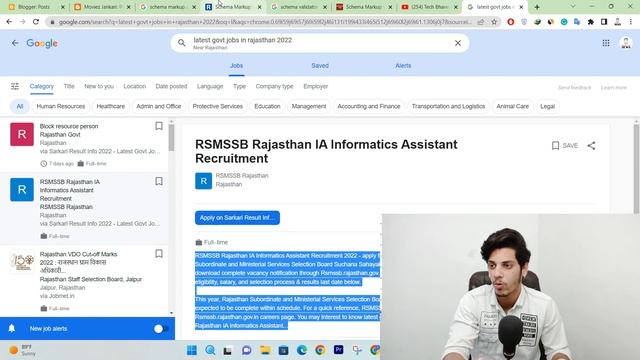
Task: Open the Date posted filter
Action: coord(171,86)
